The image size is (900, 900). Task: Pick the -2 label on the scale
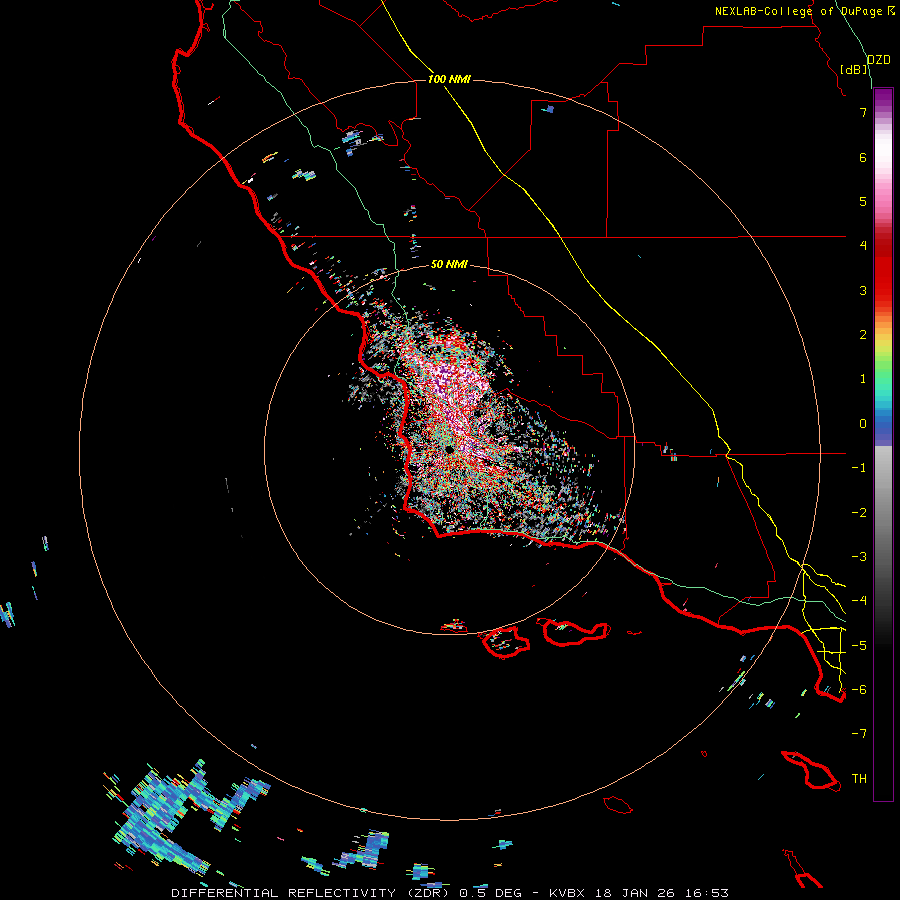859,513
